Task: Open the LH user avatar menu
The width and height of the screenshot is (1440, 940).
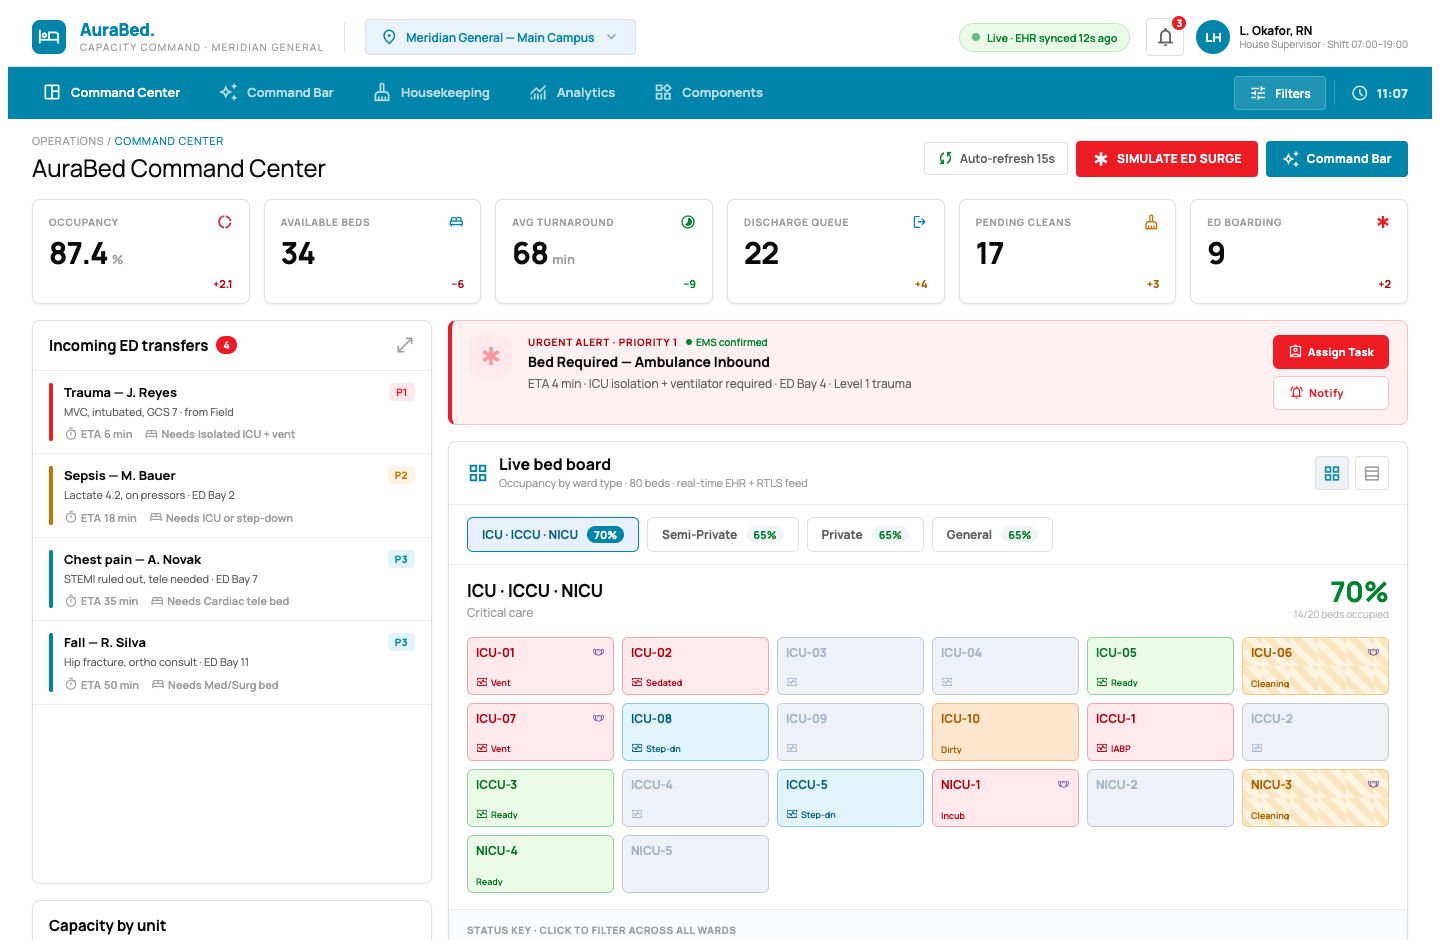Action: click(x=1213, y=37)
